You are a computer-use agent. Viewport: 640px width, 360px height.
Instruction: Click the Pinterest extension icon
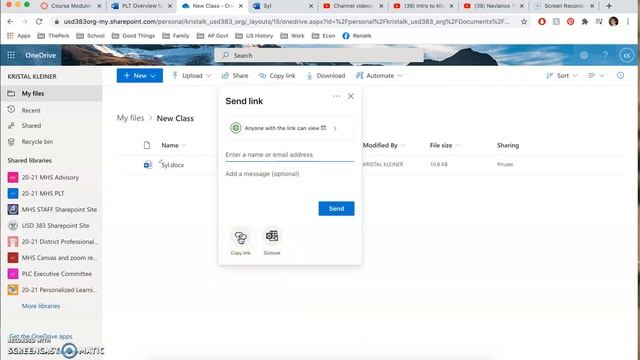pos(570,22)
